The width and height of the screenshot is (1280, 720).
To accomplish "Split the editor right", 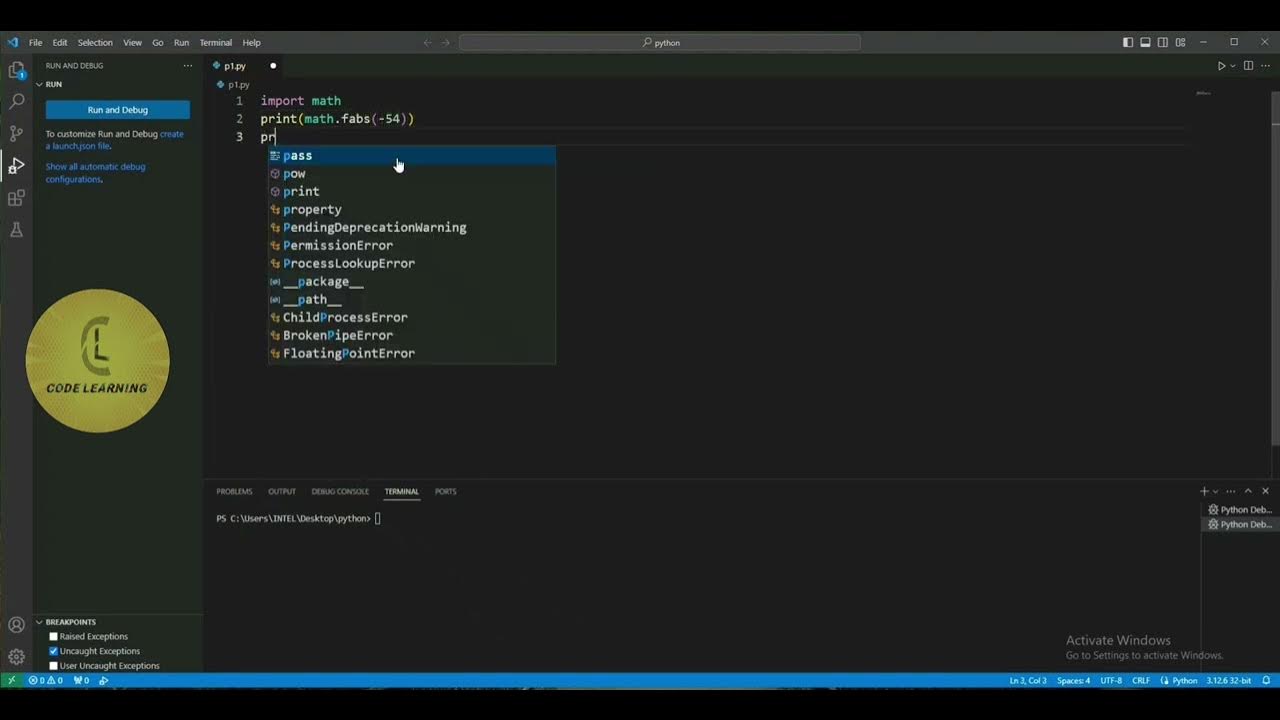I will point(1248,66).
